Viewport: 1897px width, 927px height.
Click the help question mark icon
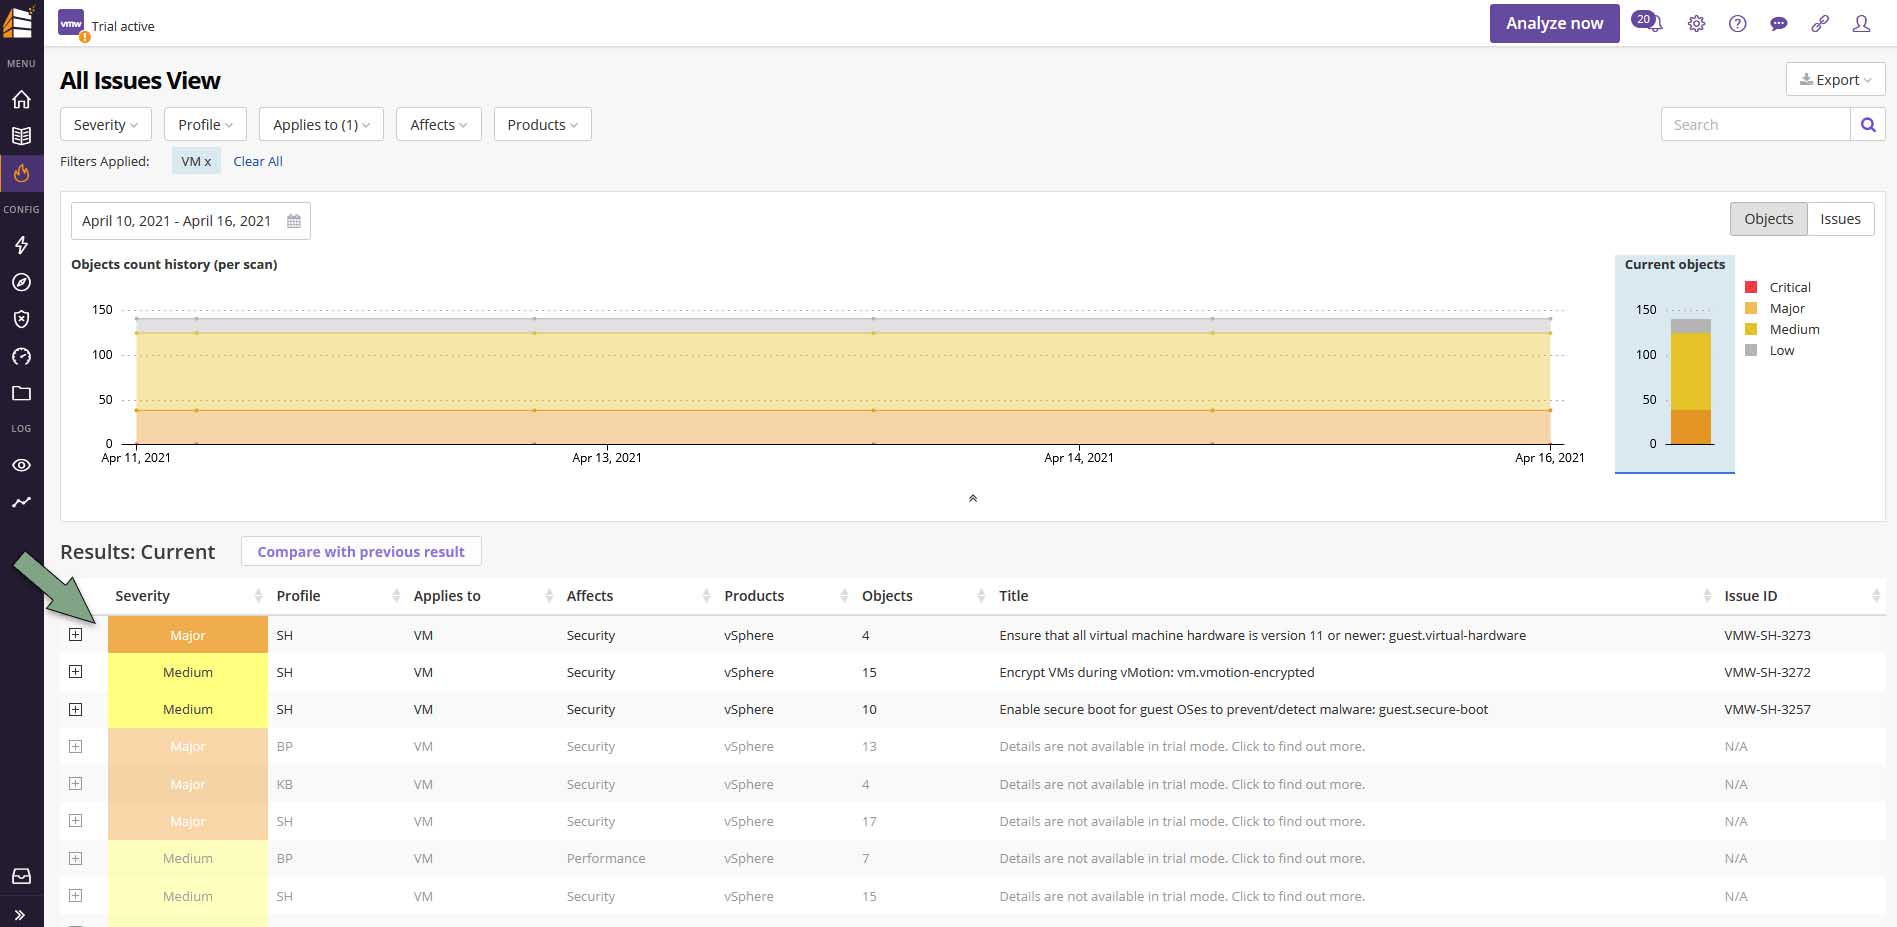pos(1737,24)
